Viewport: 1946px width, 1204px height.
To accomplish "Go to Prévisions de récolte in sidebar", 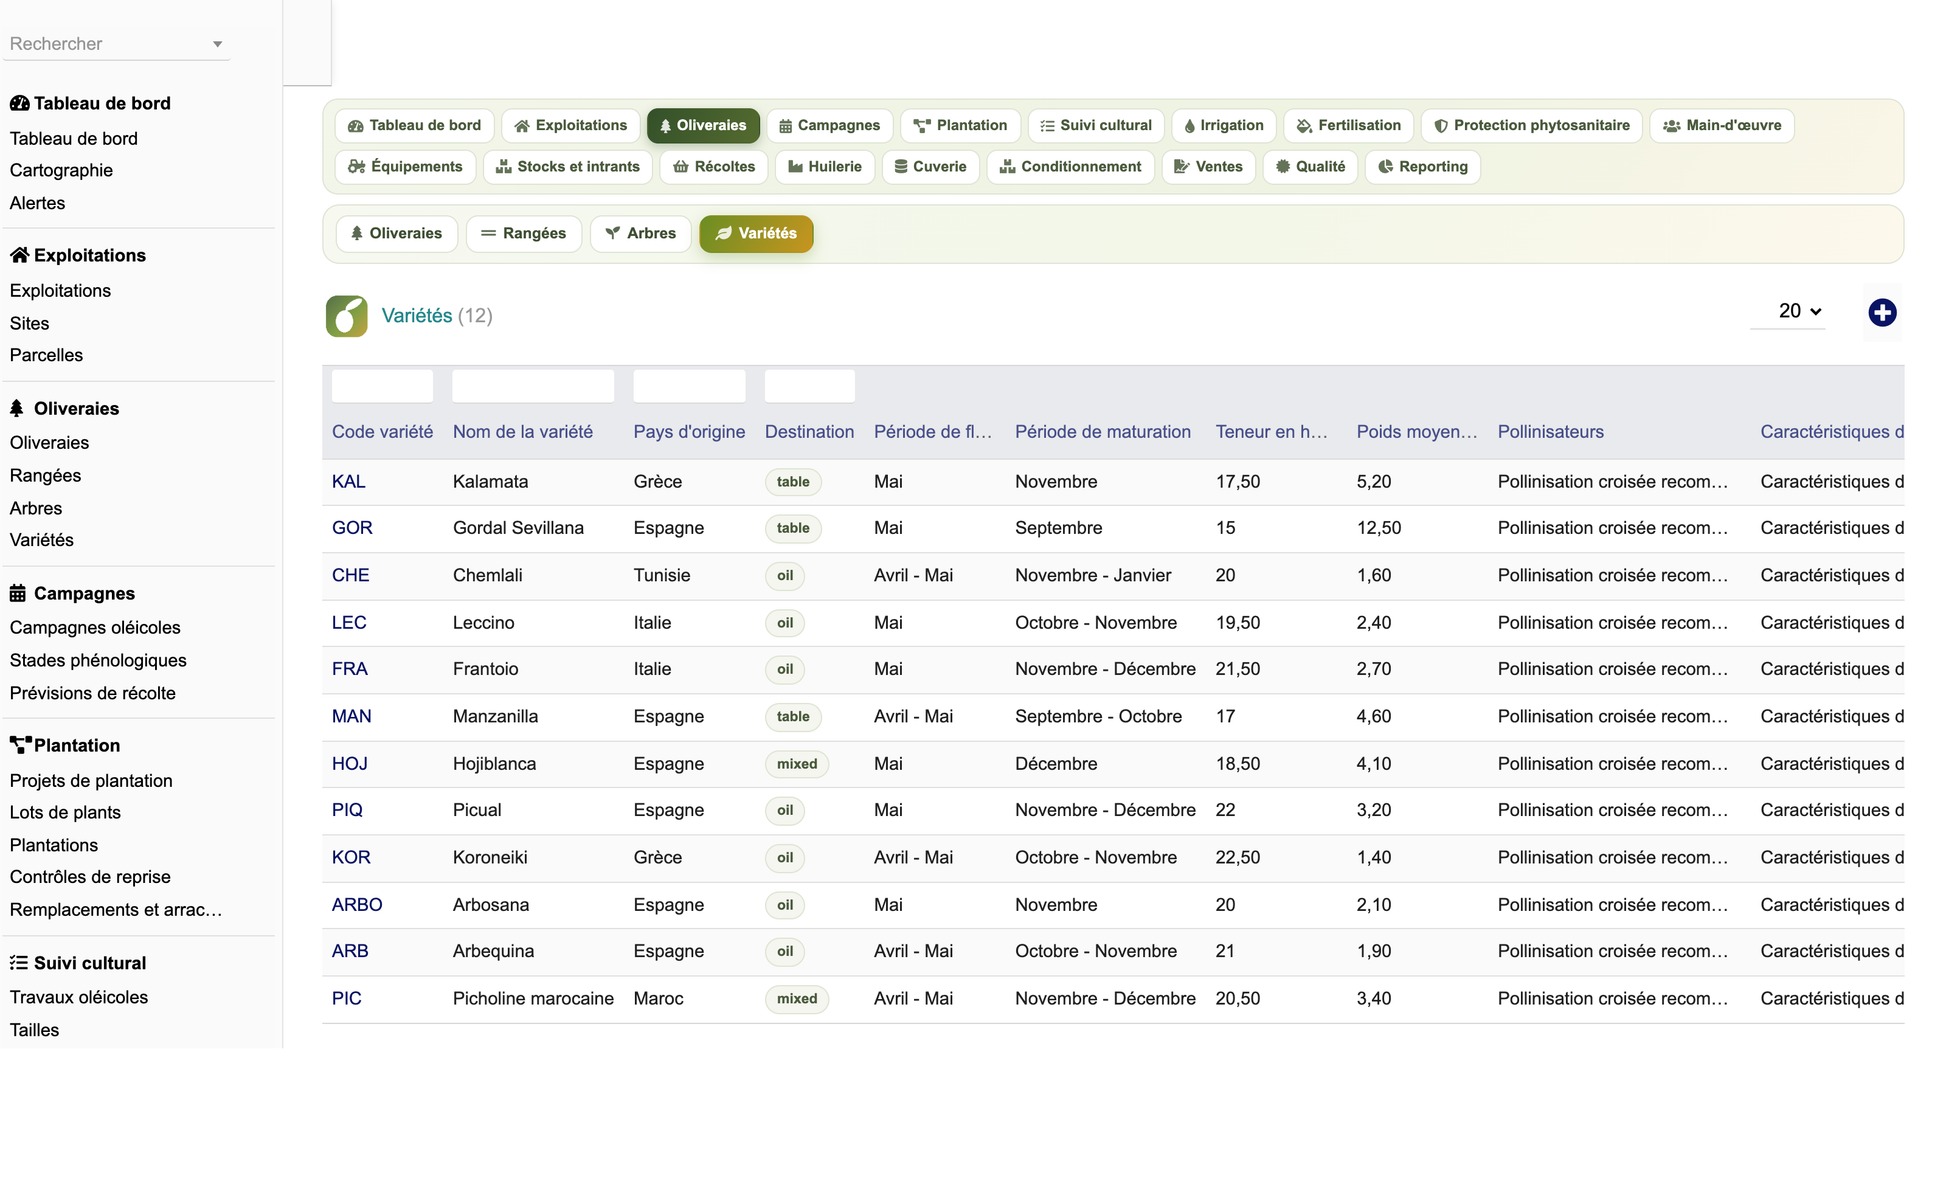I will click(93, 694).
